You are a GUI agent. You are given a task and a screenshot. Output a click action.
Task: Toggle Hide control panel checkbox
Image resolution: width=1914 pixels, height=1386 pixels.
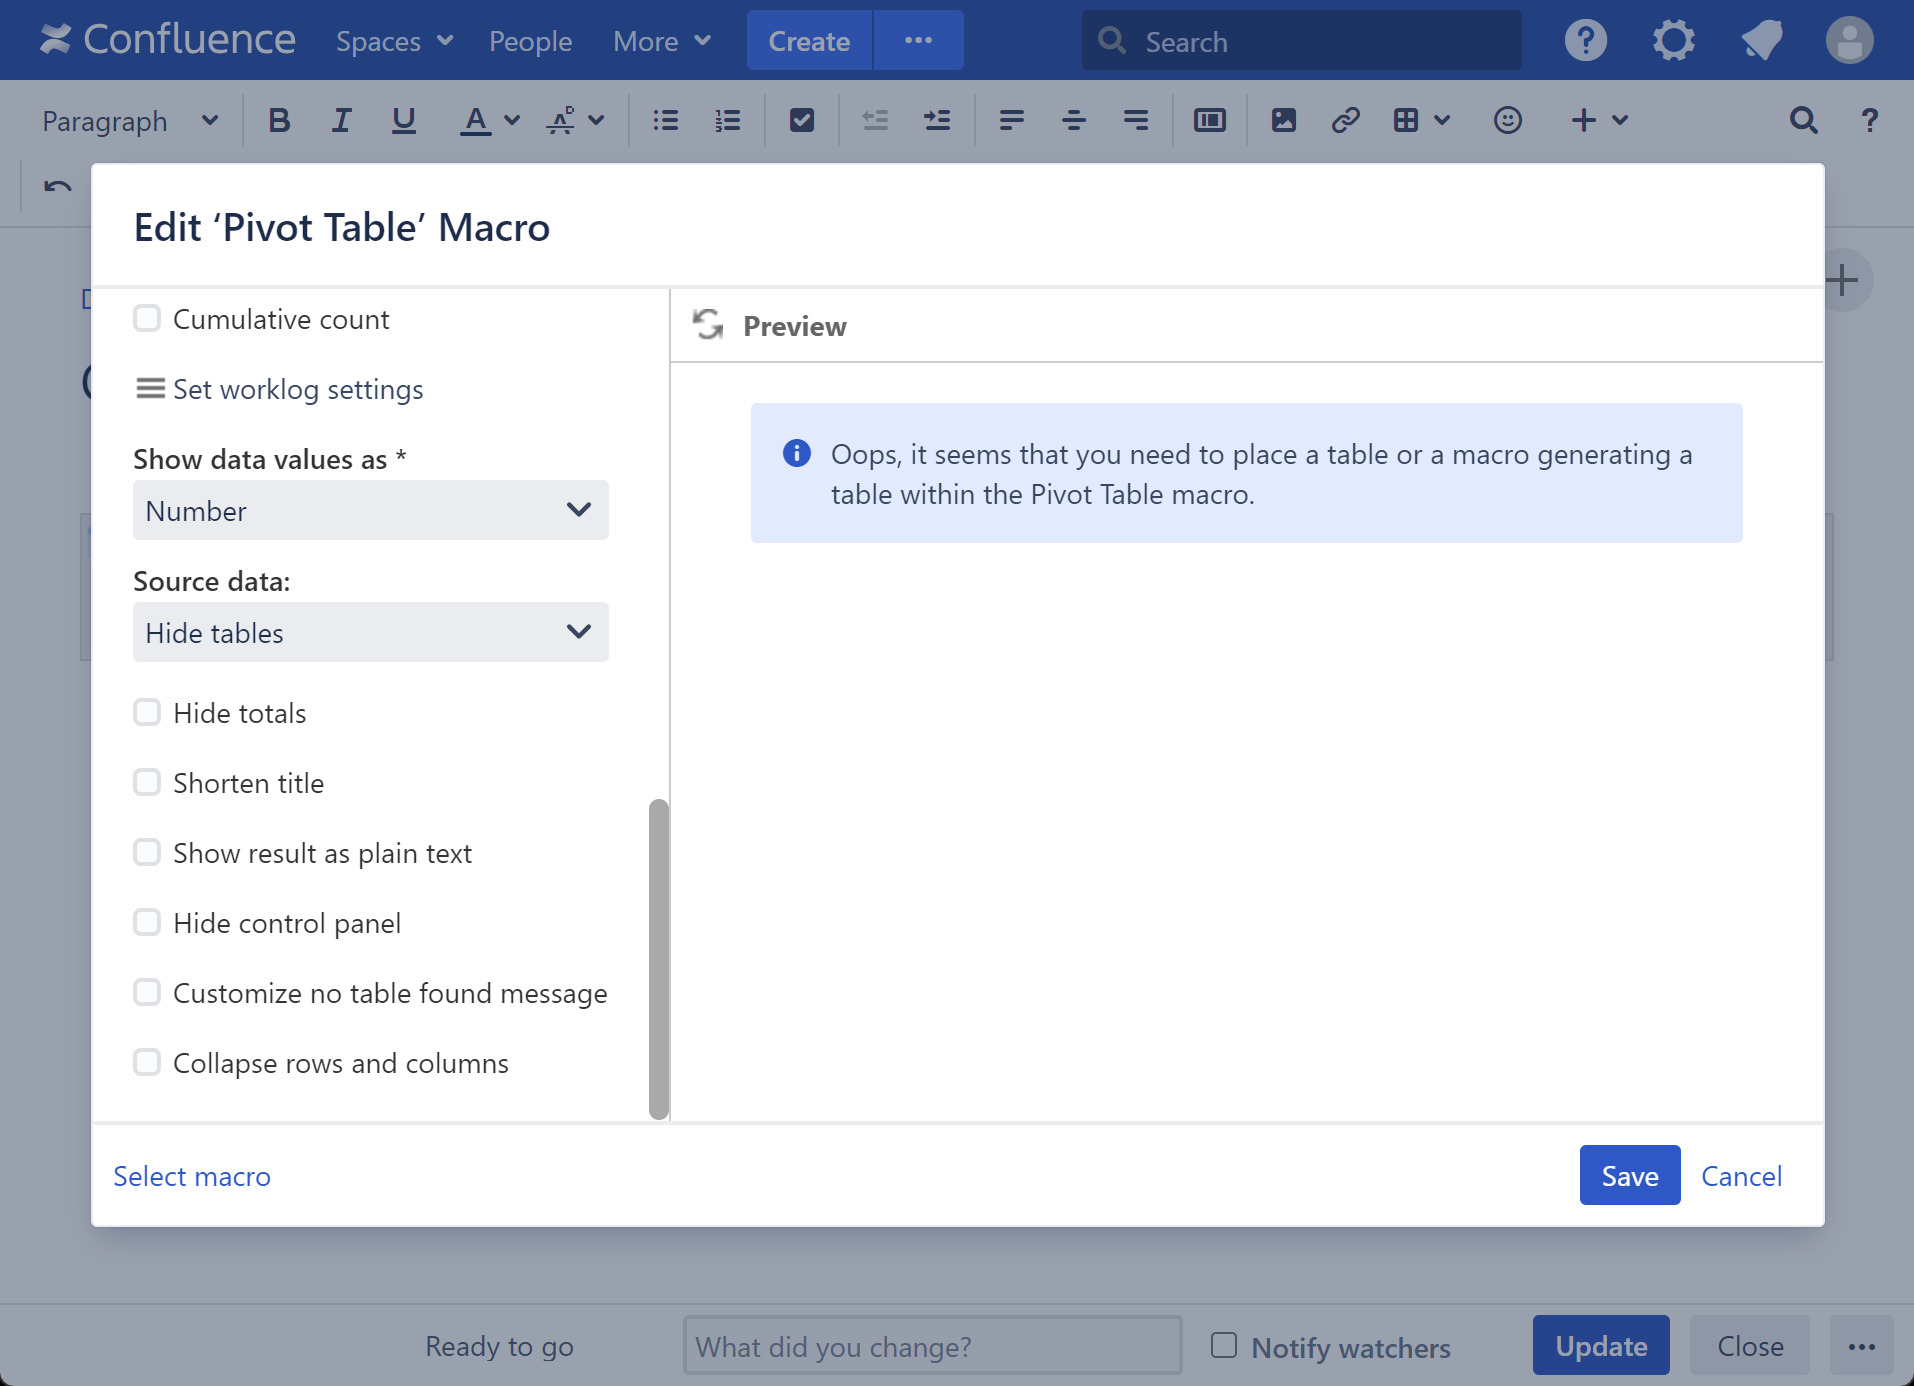click(x=147, y=923)
